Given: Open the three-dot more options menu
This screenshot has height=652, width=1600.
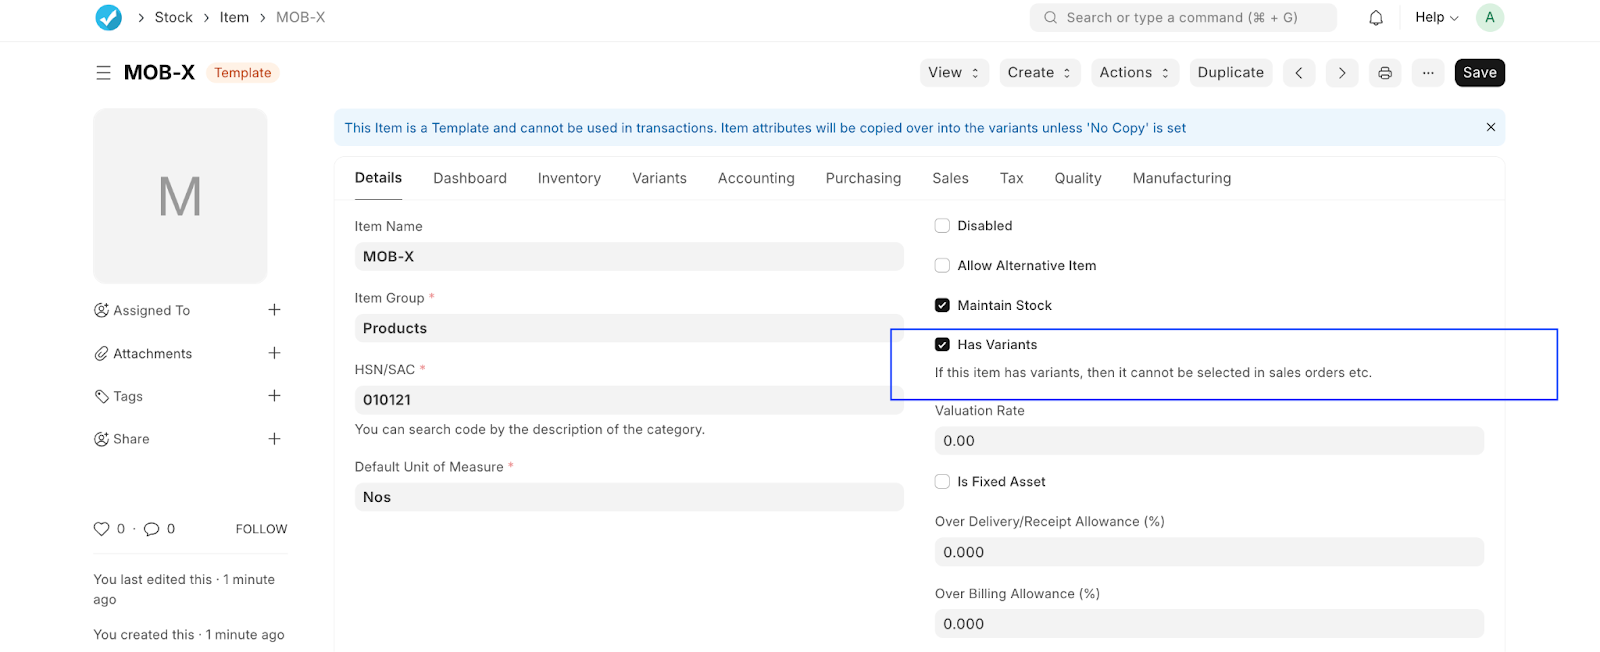Looking at the screenshot, I should [x=1428, y=73].
